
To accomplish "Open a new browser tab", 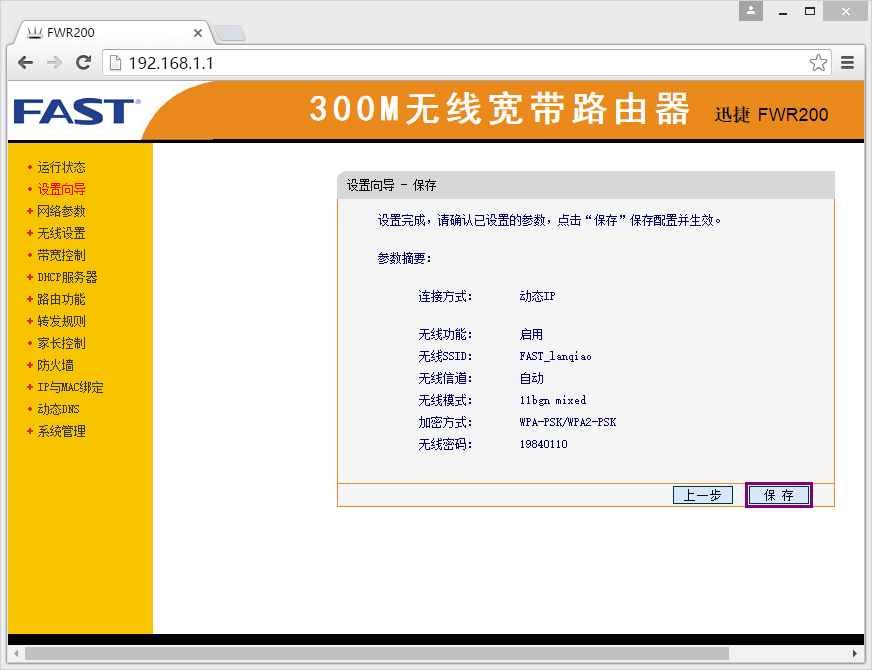I will pos(230,33).
